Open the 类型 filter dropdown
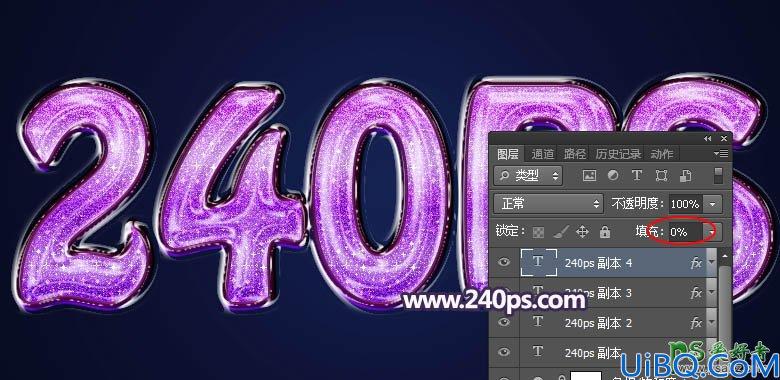The image size is (780, 380). pos(528,176)
